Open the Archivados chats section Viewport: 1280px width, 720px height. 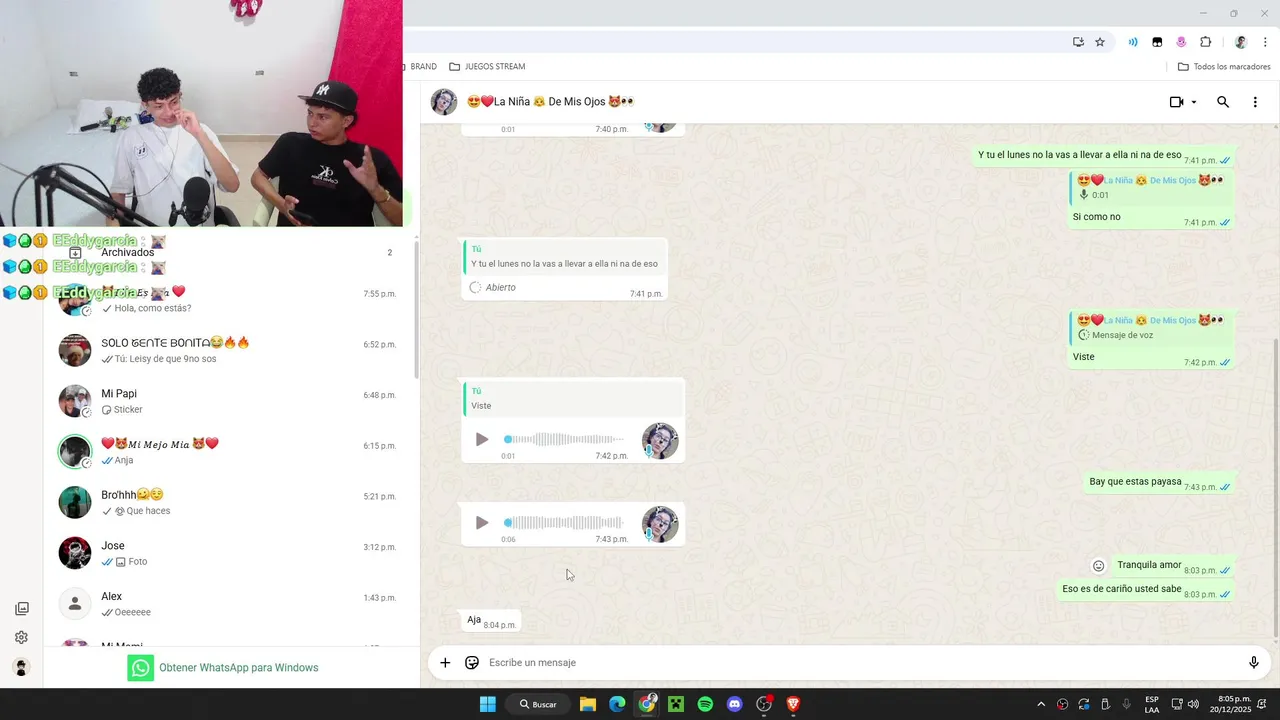click(x=230, y=252)
